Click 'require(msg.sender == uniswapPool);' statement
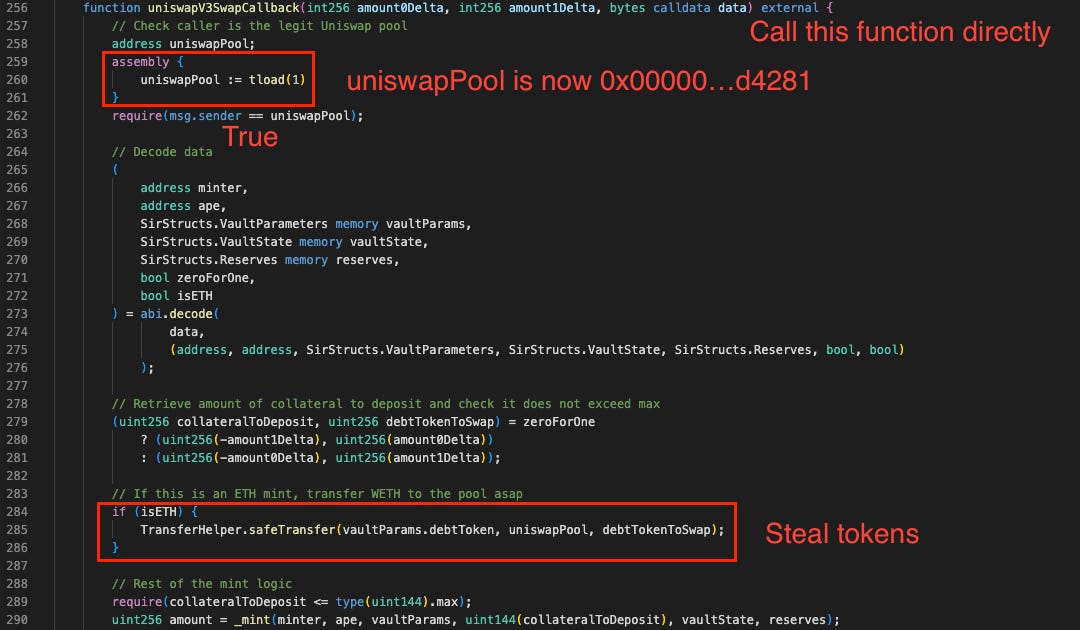 [x=238, y=116]
